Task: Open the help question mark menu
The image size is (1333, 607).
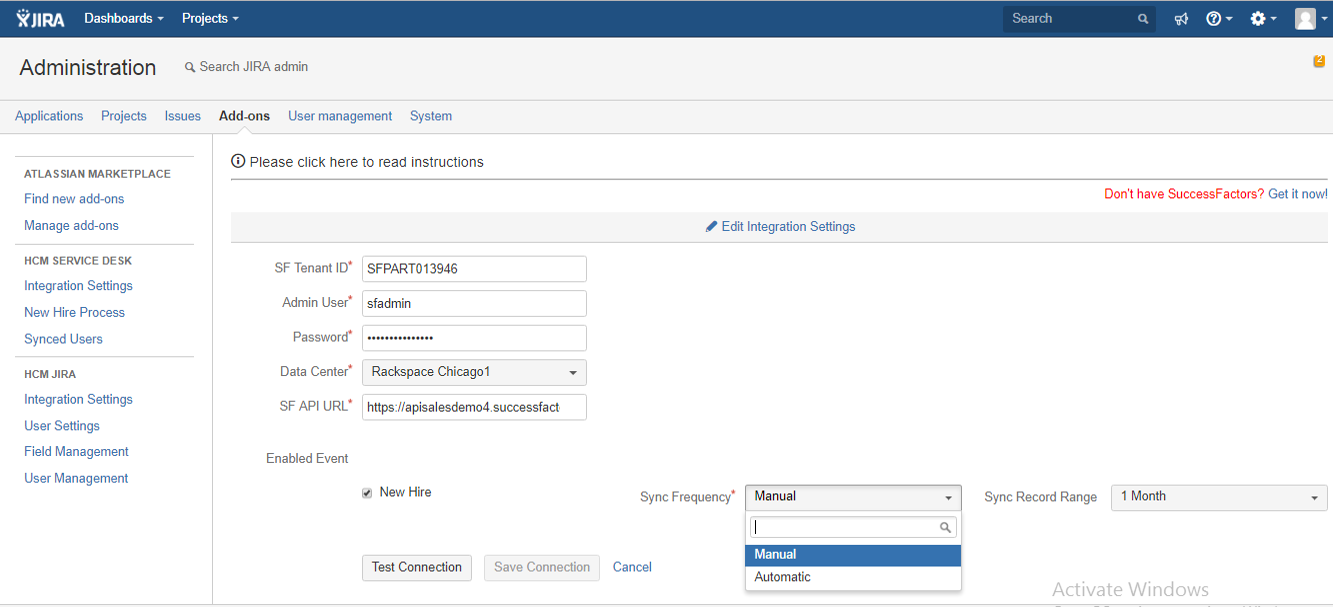Action: point(1219,19)
